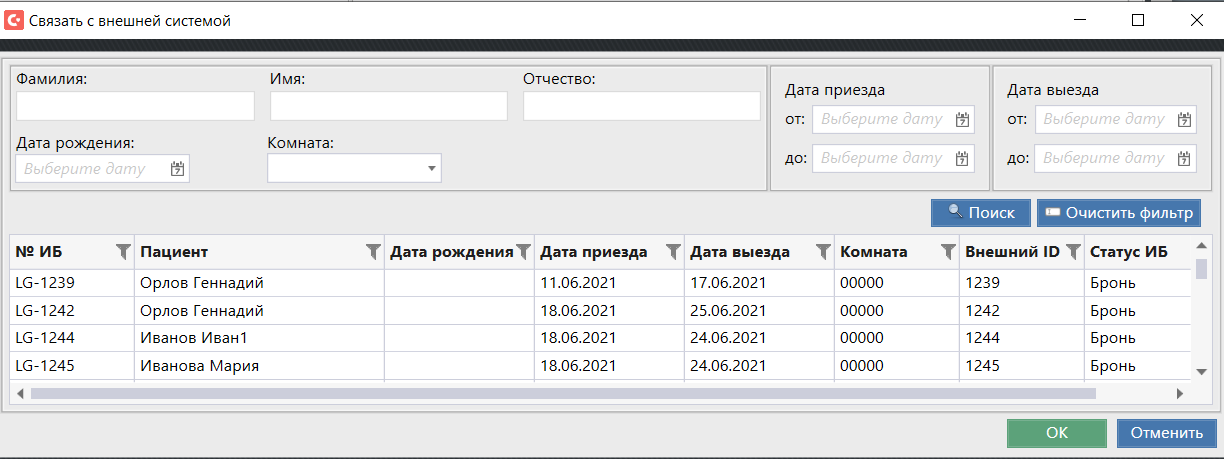Open calendar for Дата приезда 'от' field
The height and width of the screenshot is (459, 1224).
click(962, 120)
